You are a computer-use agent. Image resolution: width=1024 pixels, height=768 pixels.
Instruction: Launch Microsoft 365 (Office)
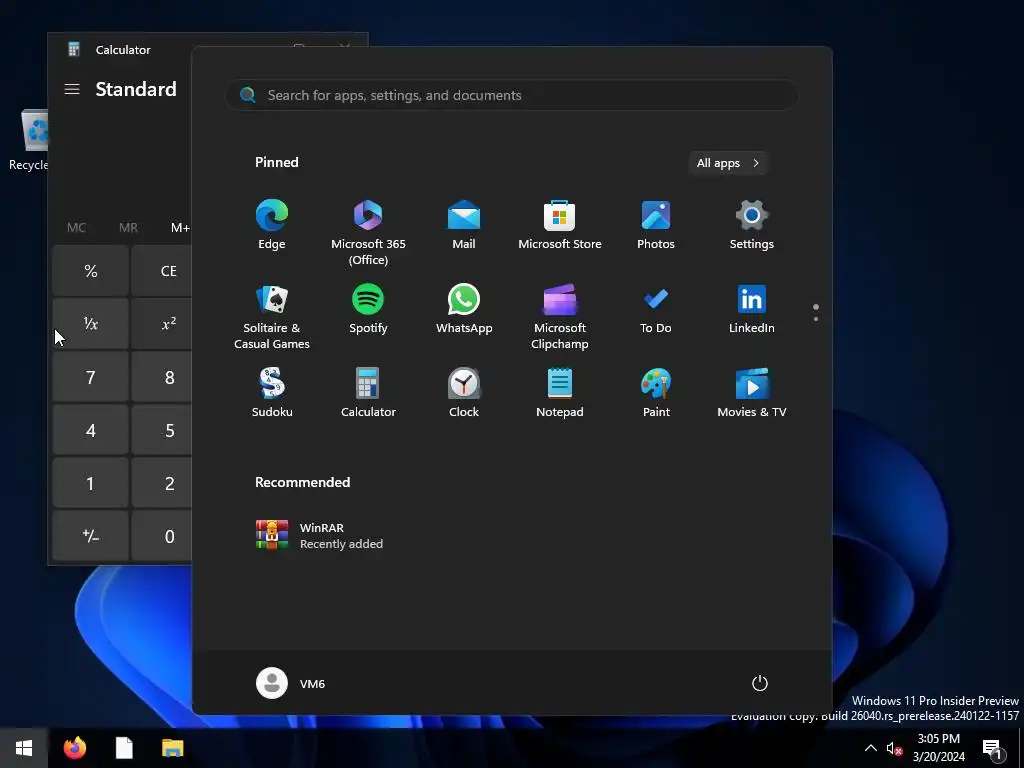(x=368, y=232)
